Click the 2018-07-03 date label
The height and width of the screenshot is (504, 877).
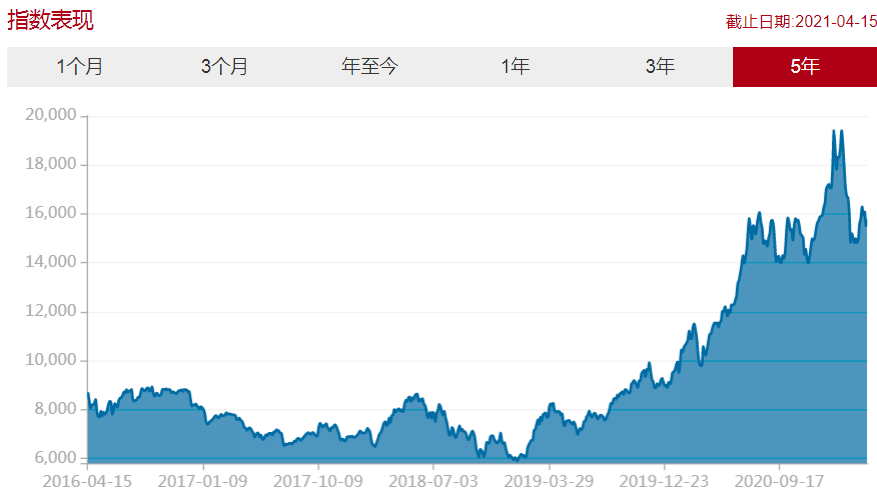[x=433, y=482]
